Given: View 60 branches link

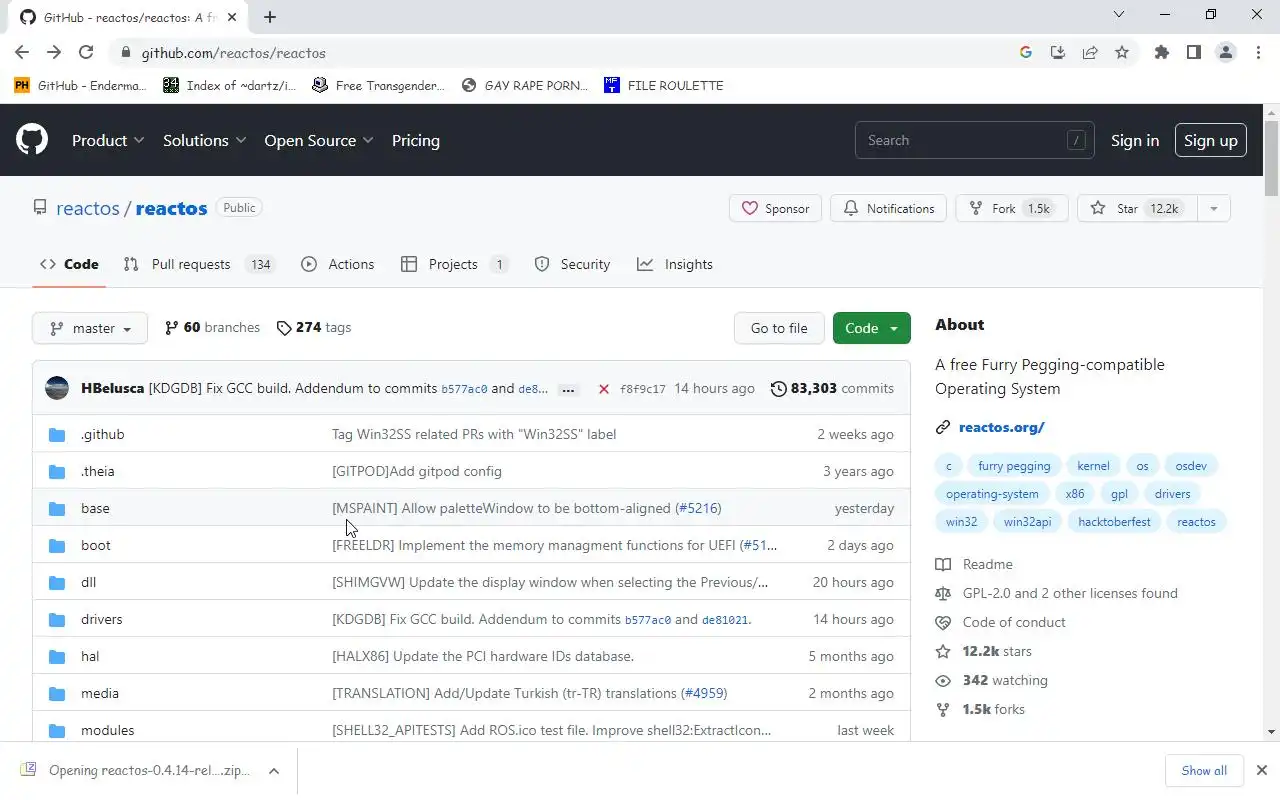Looking at the screenshot, I should click(x=212, y=327).
